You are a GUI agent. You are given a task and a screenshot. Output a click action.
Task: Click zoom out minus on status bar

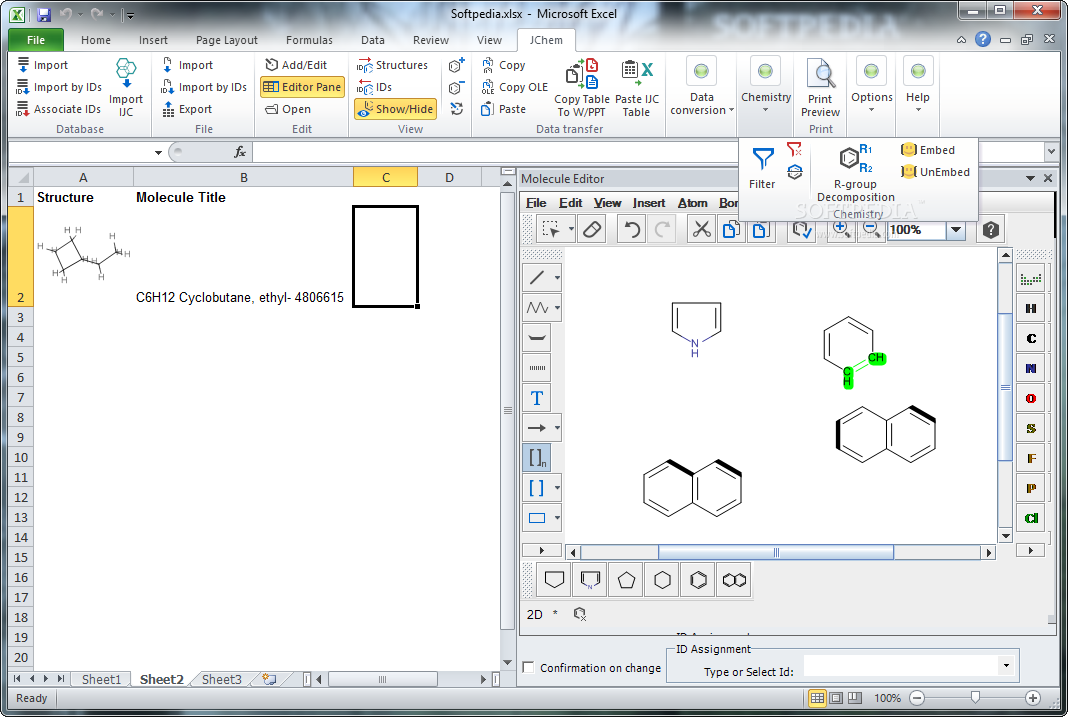[x=917, y=698]
